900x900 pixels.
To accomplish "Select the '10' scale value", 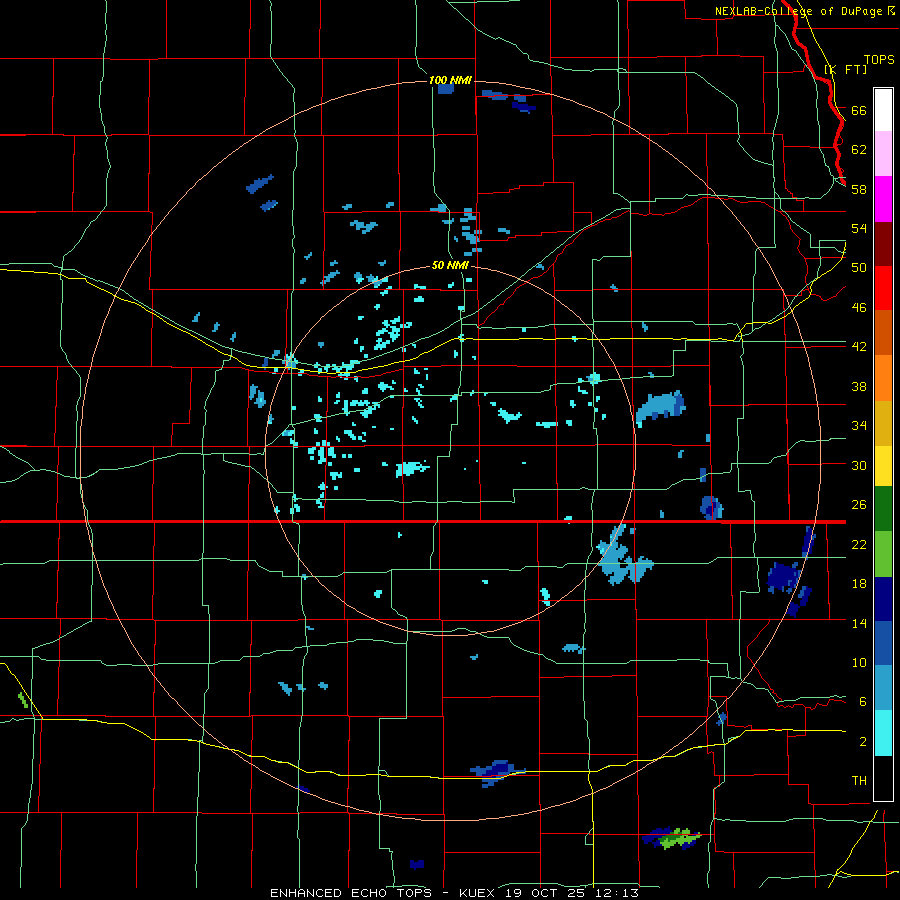I will click(859, 663).
